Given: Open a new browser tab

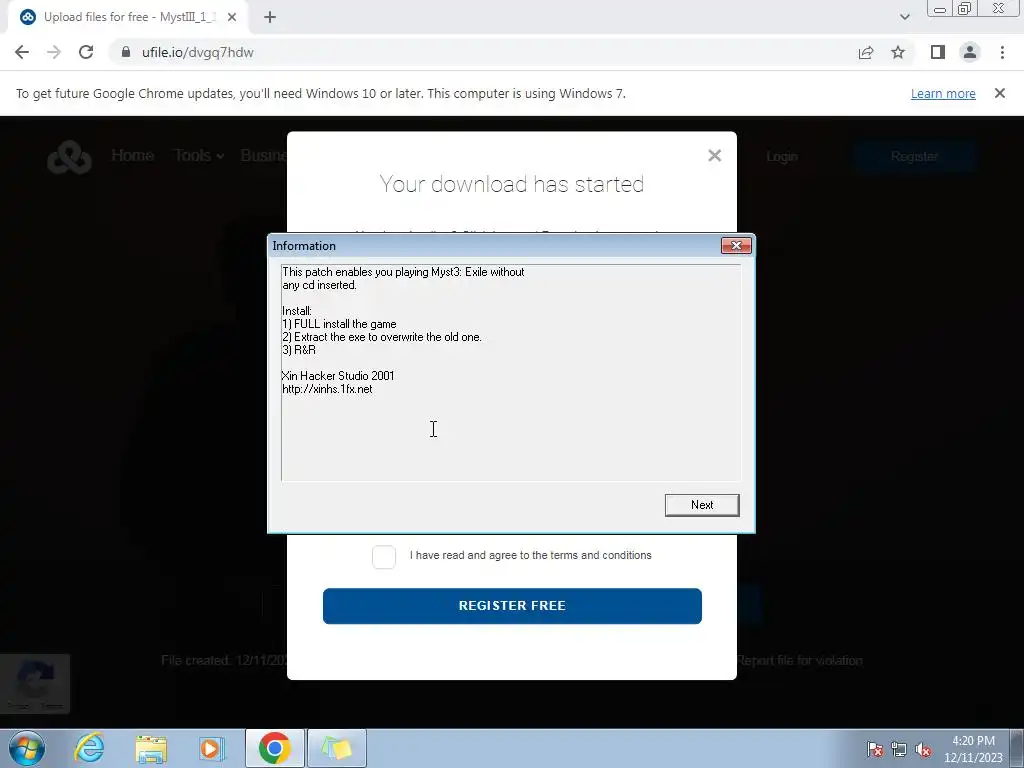Looking at the screenshot, I should coord(270,17).
